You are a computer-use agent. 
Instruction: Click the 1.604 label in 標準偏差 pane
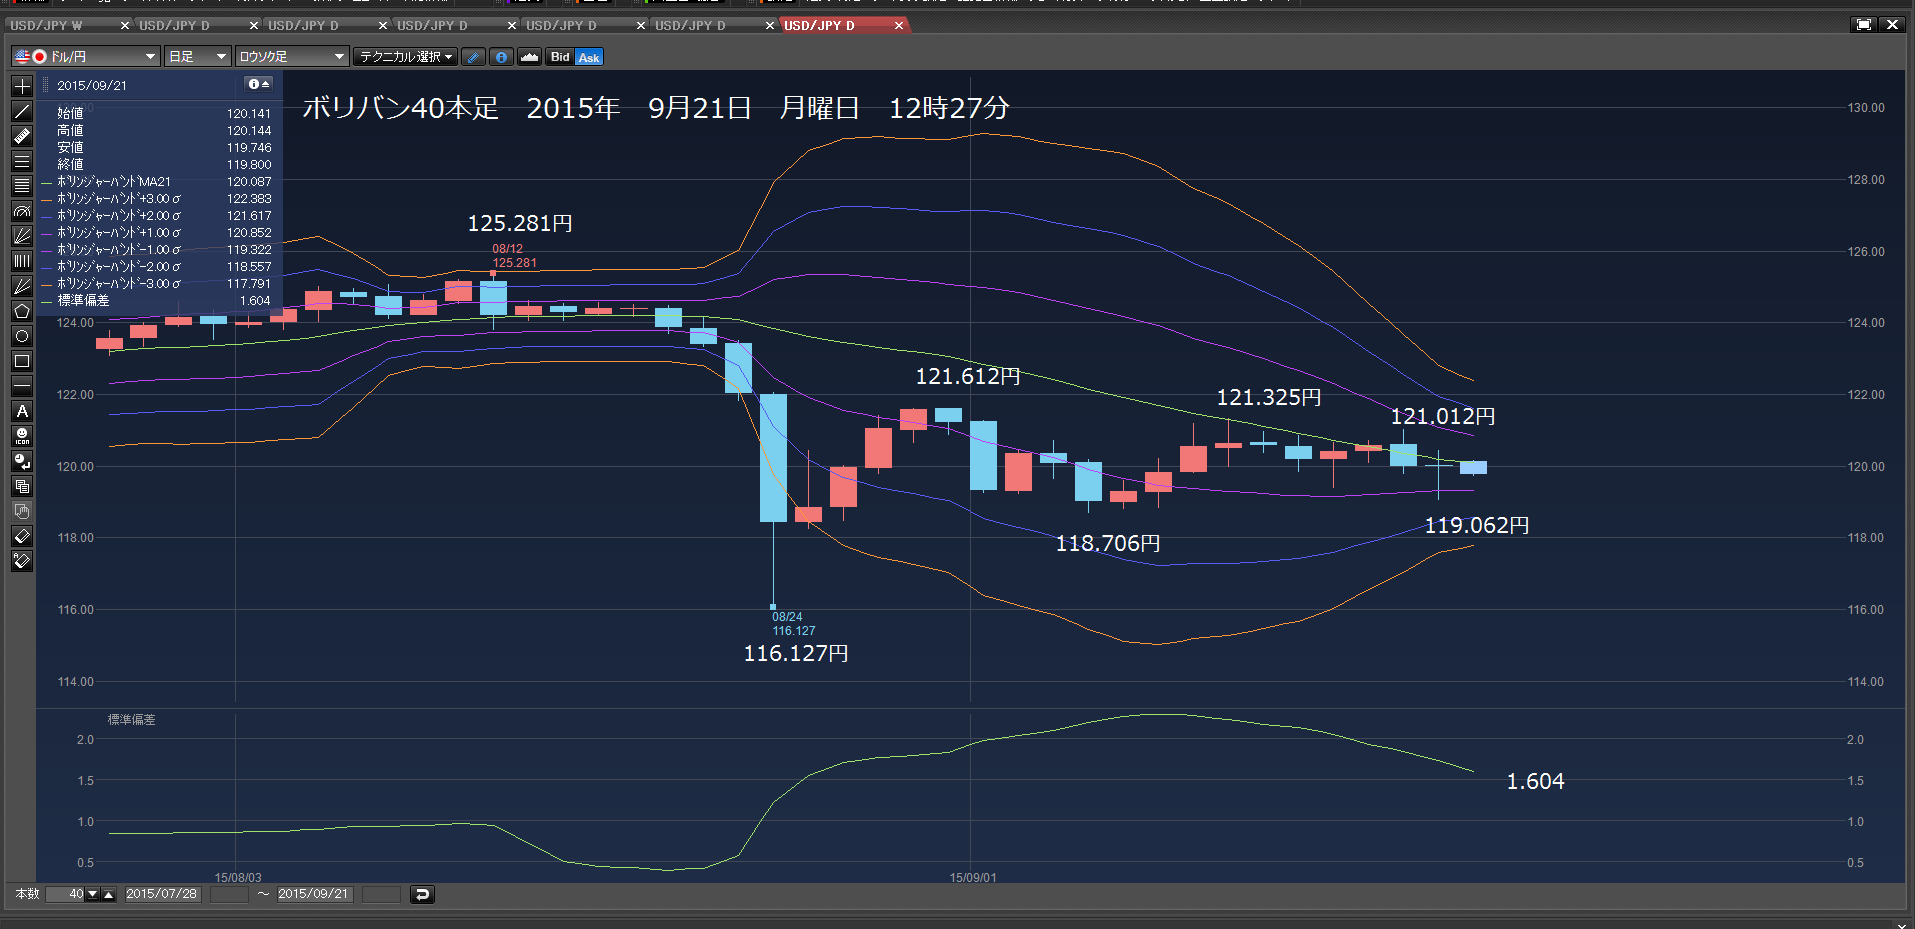click(1535, 781)
